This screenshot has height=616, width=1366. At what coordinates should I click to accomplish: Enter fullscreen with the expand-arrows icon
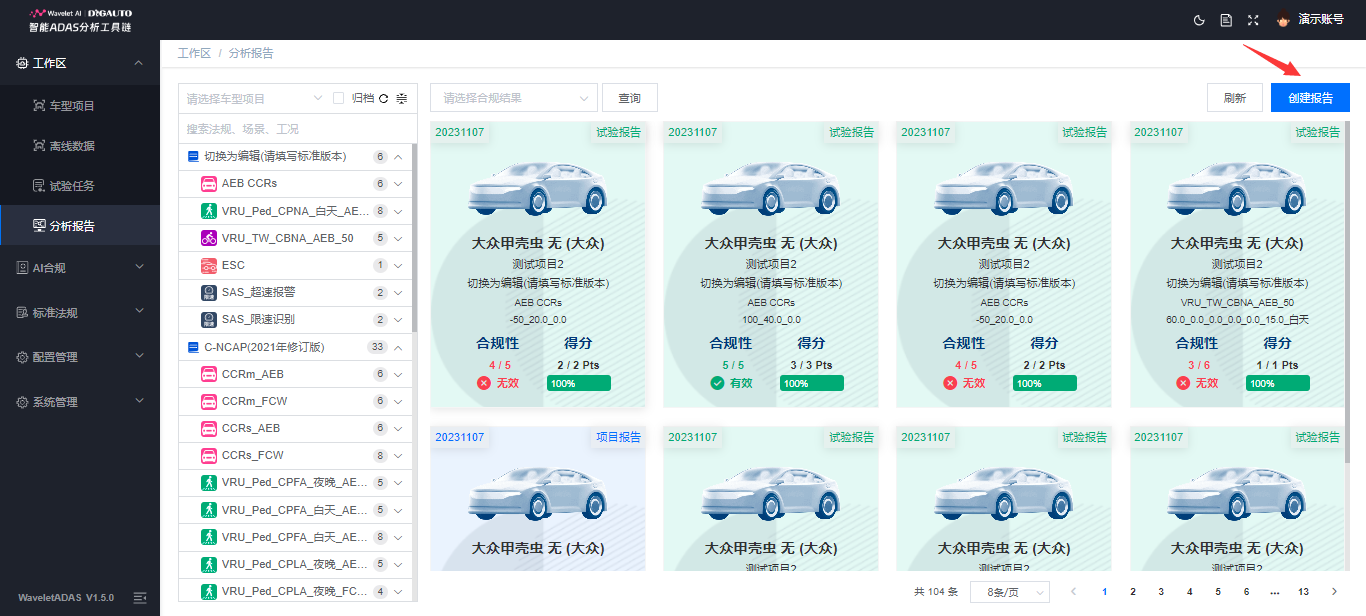[1253, 20]
